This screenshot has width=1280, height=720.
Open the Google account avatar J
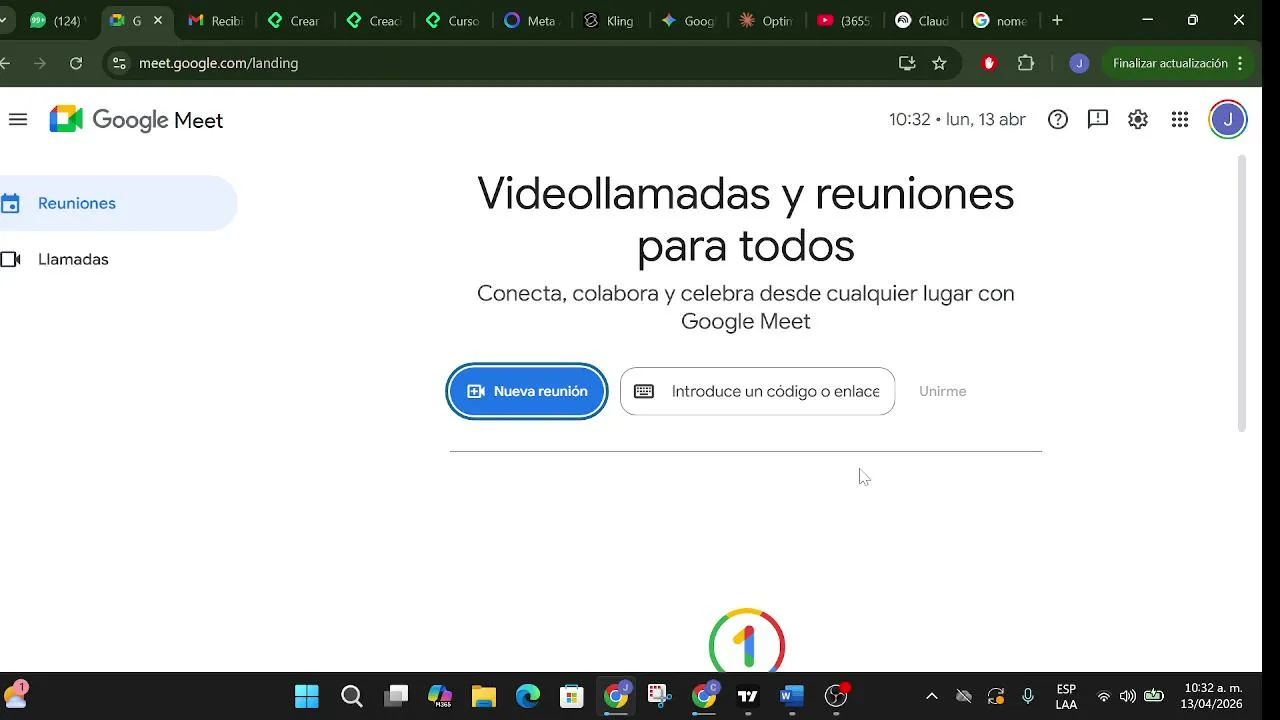tap(1228, 120)
